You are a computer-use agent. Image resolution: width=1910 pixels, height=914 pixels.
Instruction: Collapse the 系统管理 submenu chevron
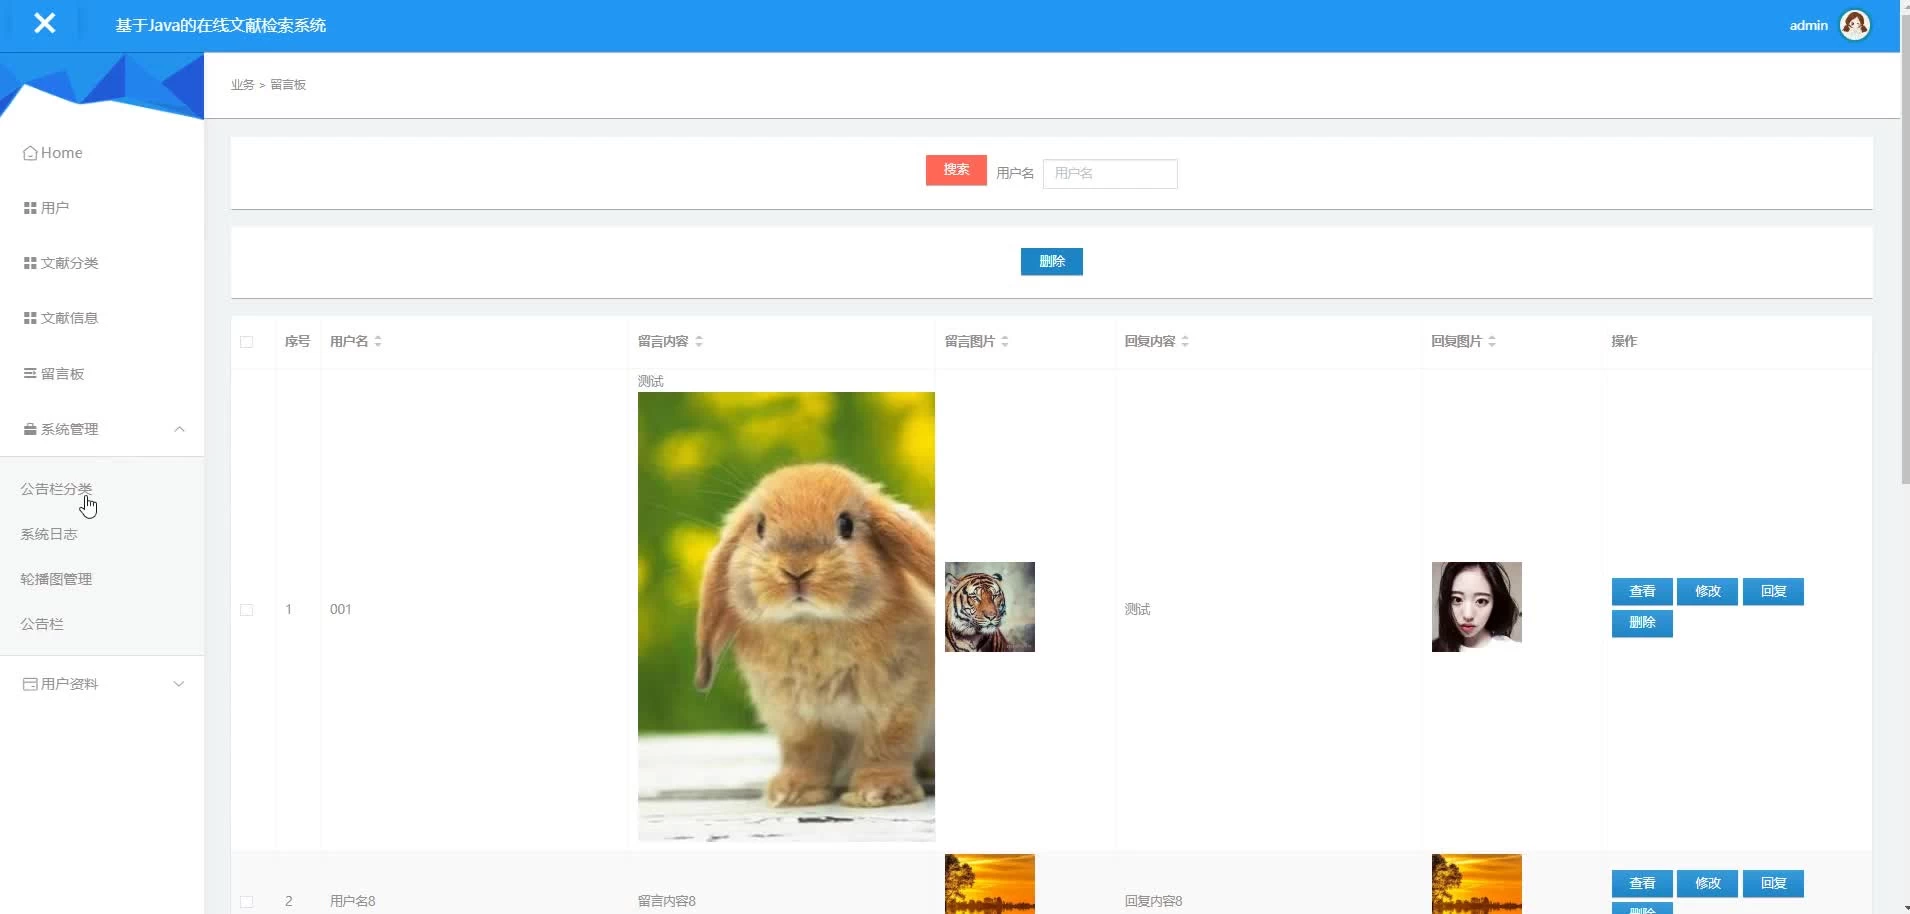point(179,429)
